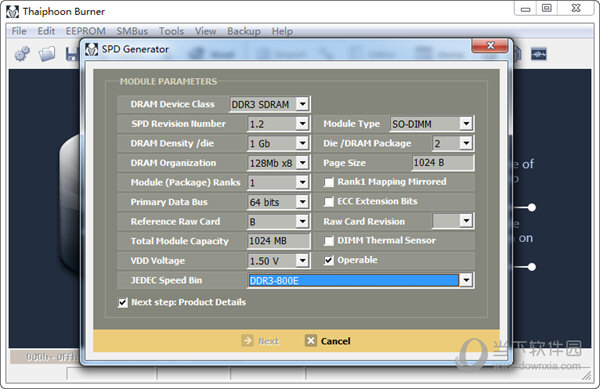Expand JEDEC Speed Bin dropdown
Image resolution: width=600 pixels, height=389 pixels.
tap(466, 280)
